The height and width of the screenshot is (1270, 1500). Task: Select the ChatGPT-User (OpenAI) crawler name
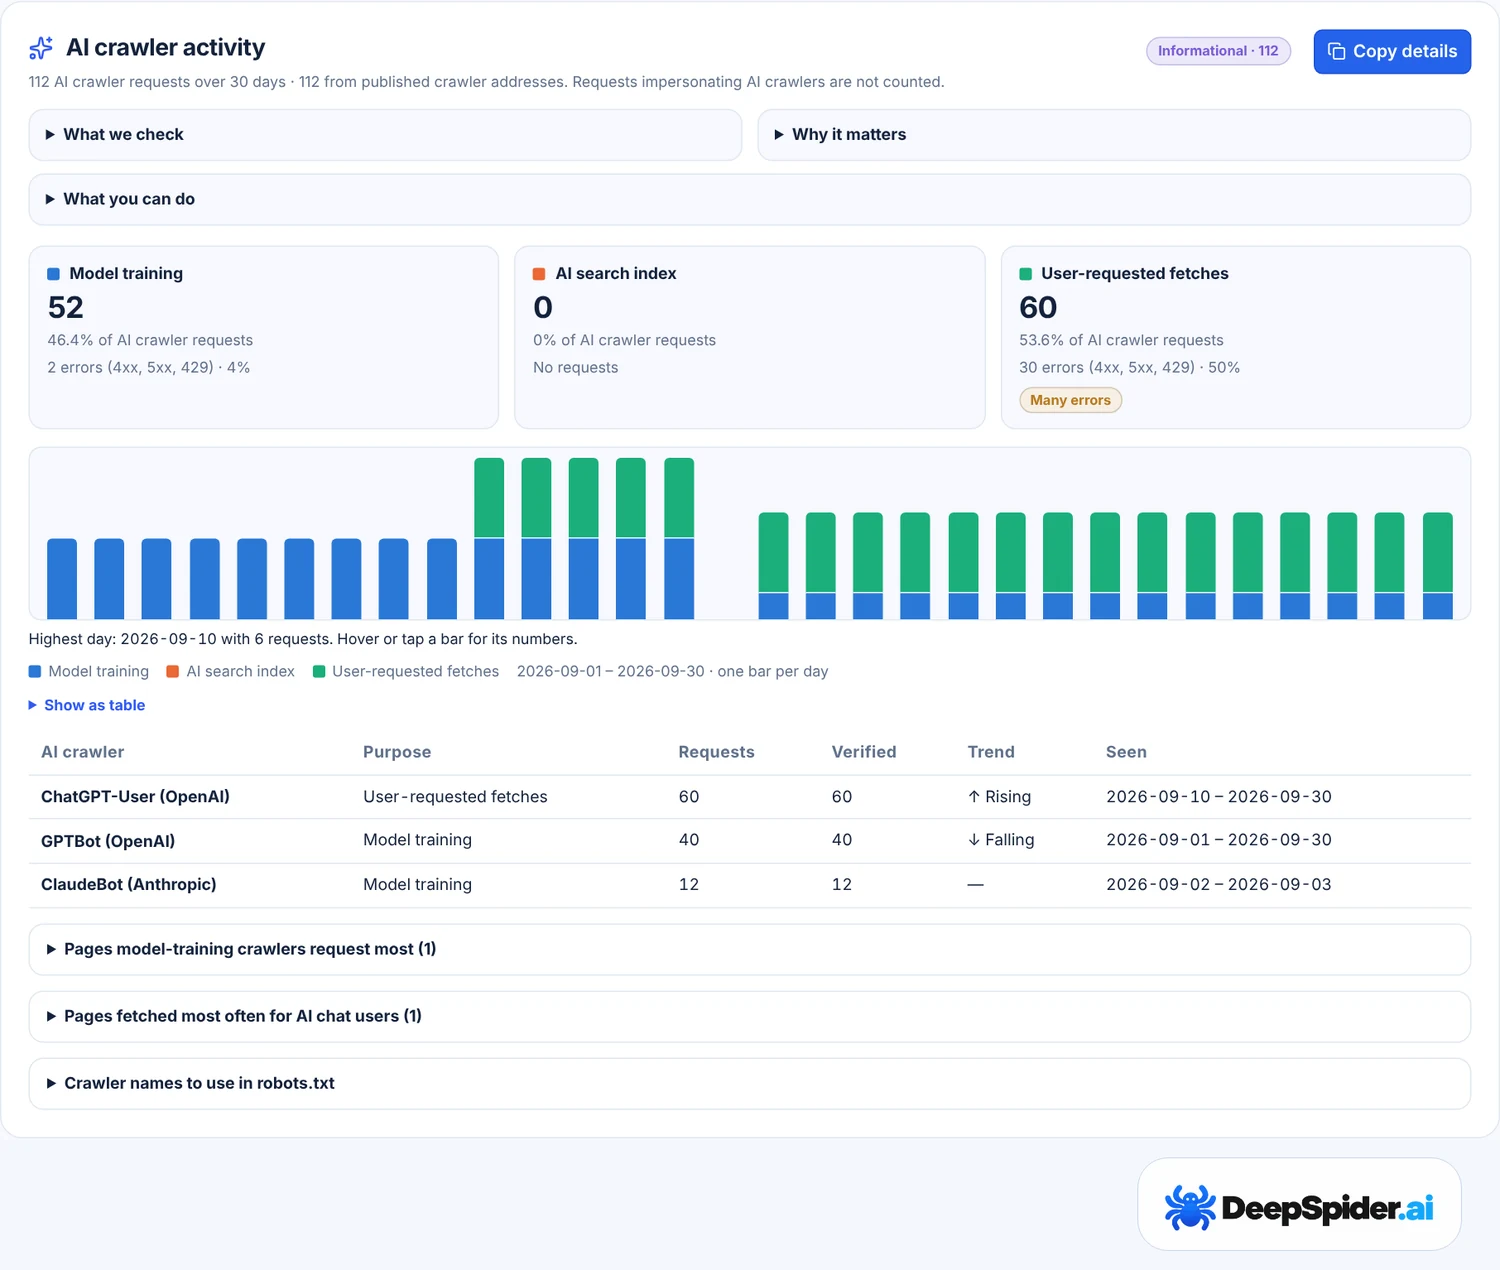[135, 797]
